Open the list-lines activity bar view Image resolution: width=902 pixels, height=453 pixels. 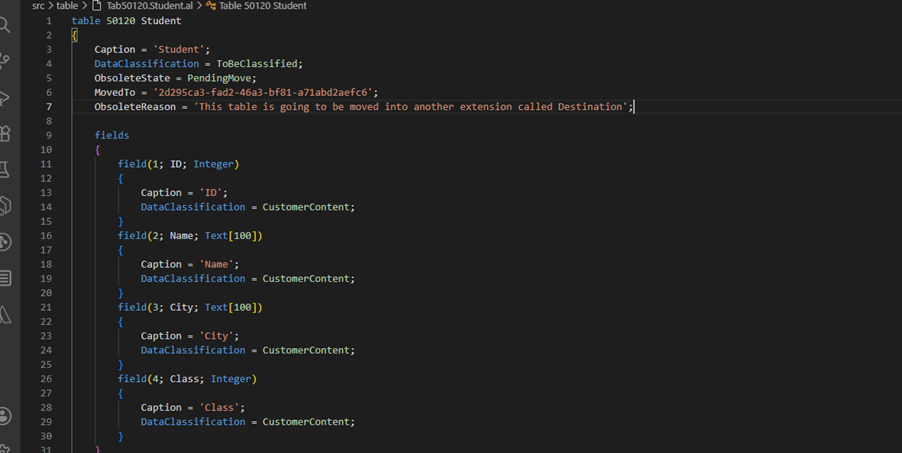5,278
